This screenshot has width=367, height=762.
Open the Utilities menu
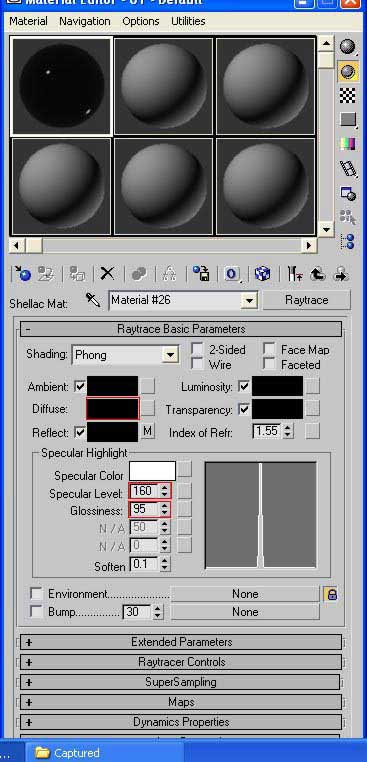[188, 21]
